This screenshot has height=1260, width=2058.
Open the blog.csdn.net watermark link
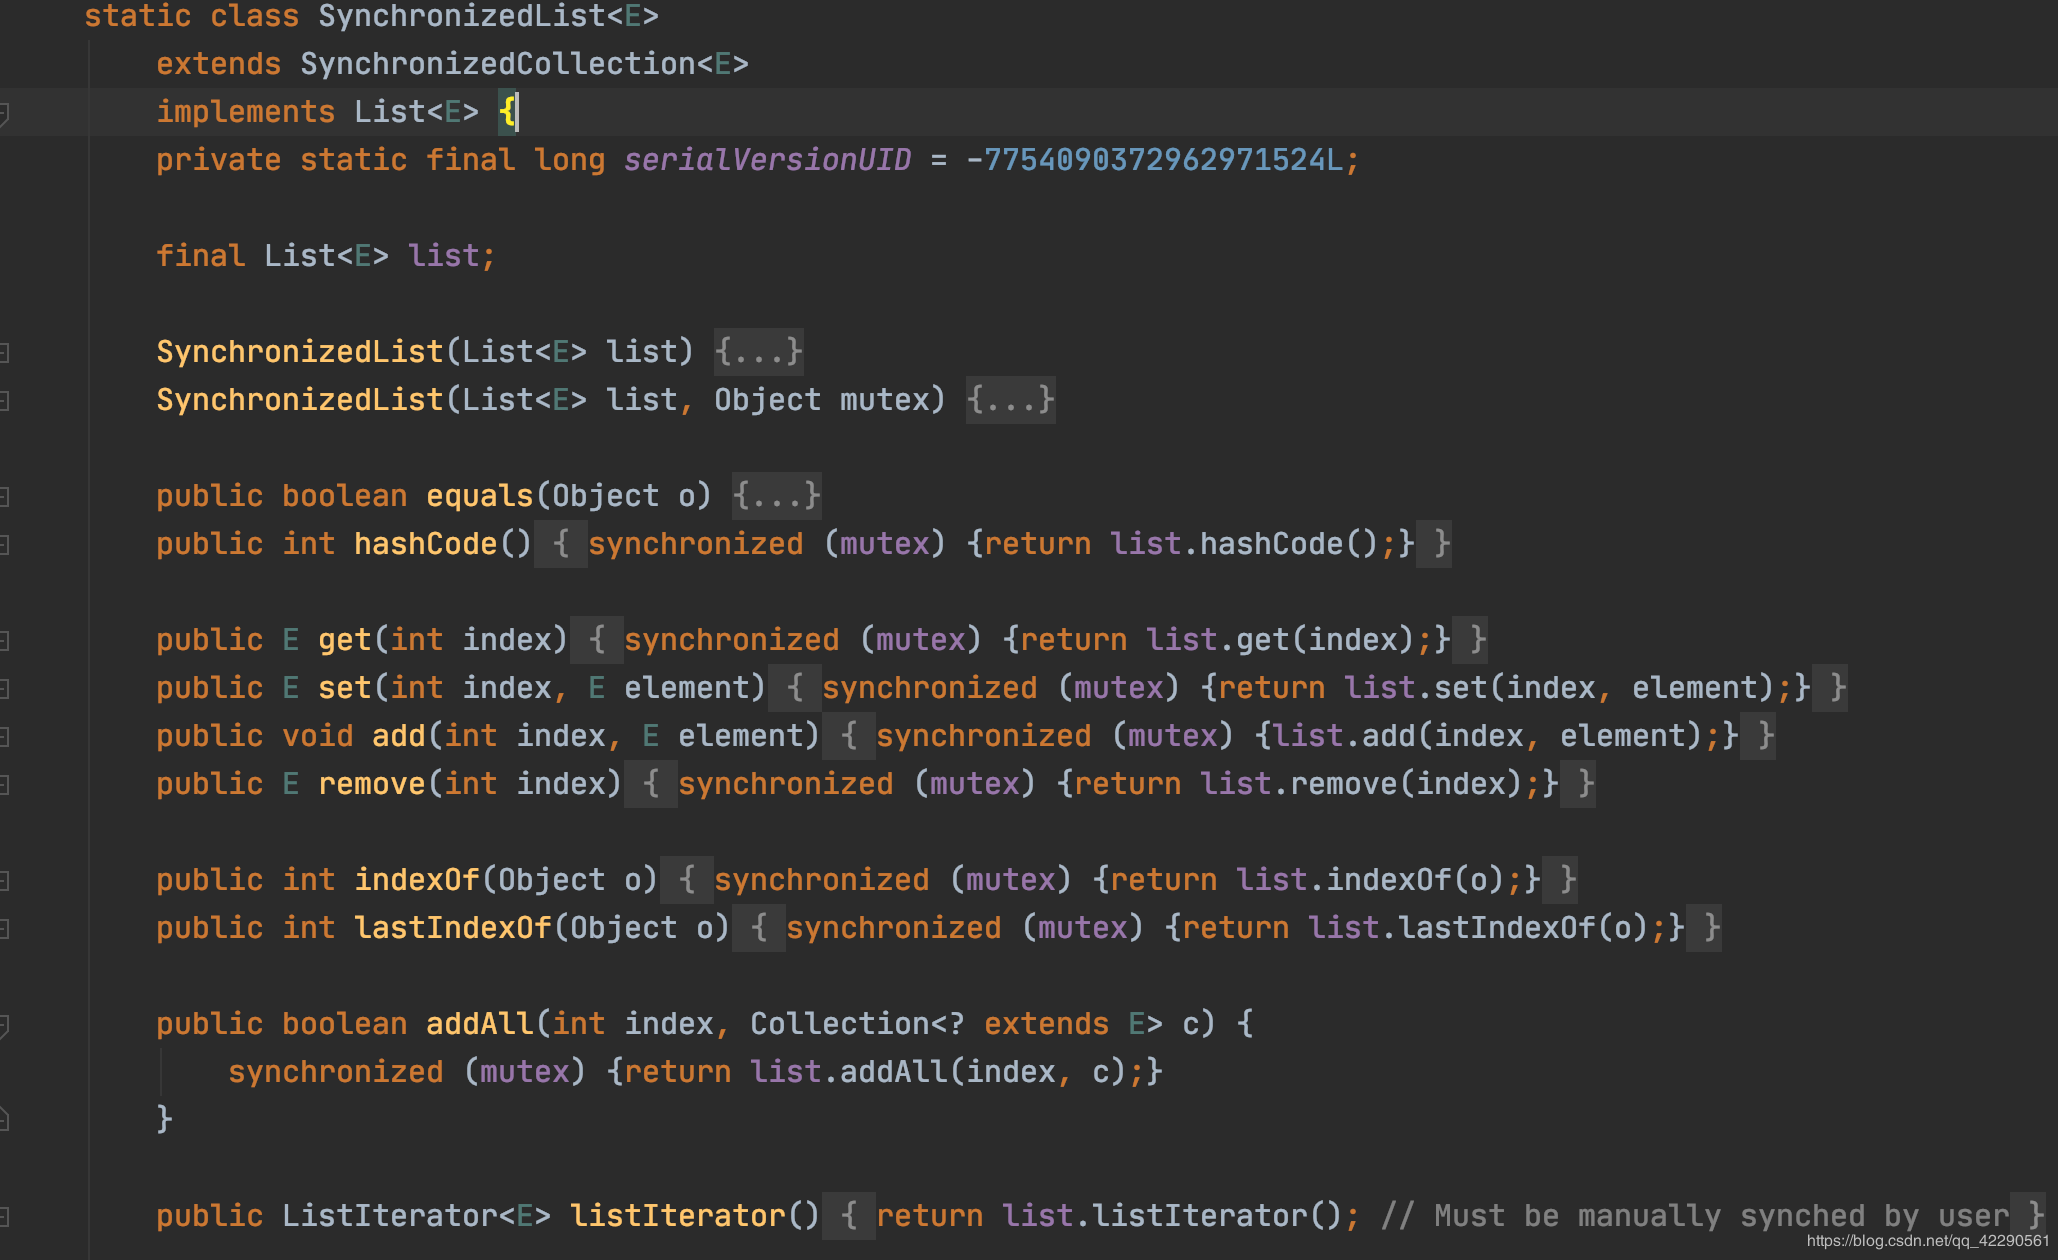[1927, 1241]
